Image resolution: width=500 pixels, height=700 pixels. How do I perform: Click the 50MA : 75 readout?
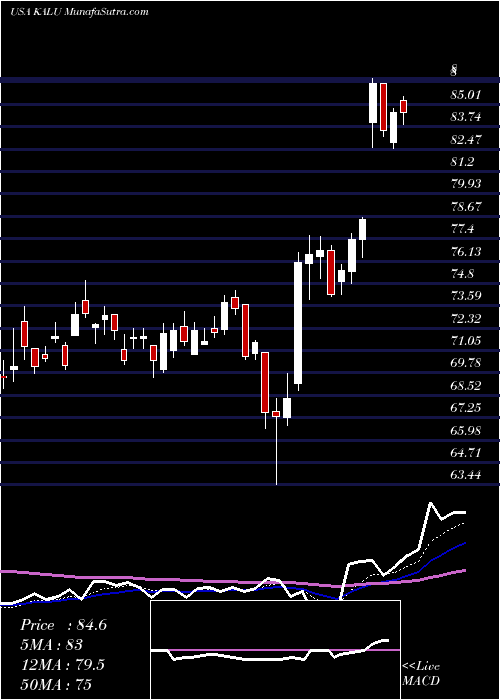click(x=55, y=684)
